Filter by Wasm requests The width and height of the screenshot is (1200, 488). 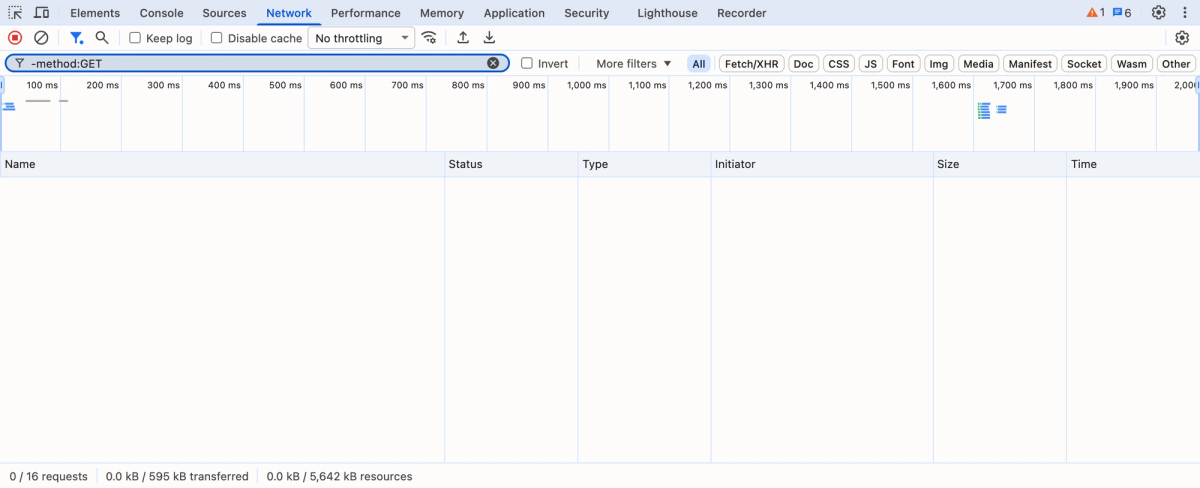[1131, 63]
